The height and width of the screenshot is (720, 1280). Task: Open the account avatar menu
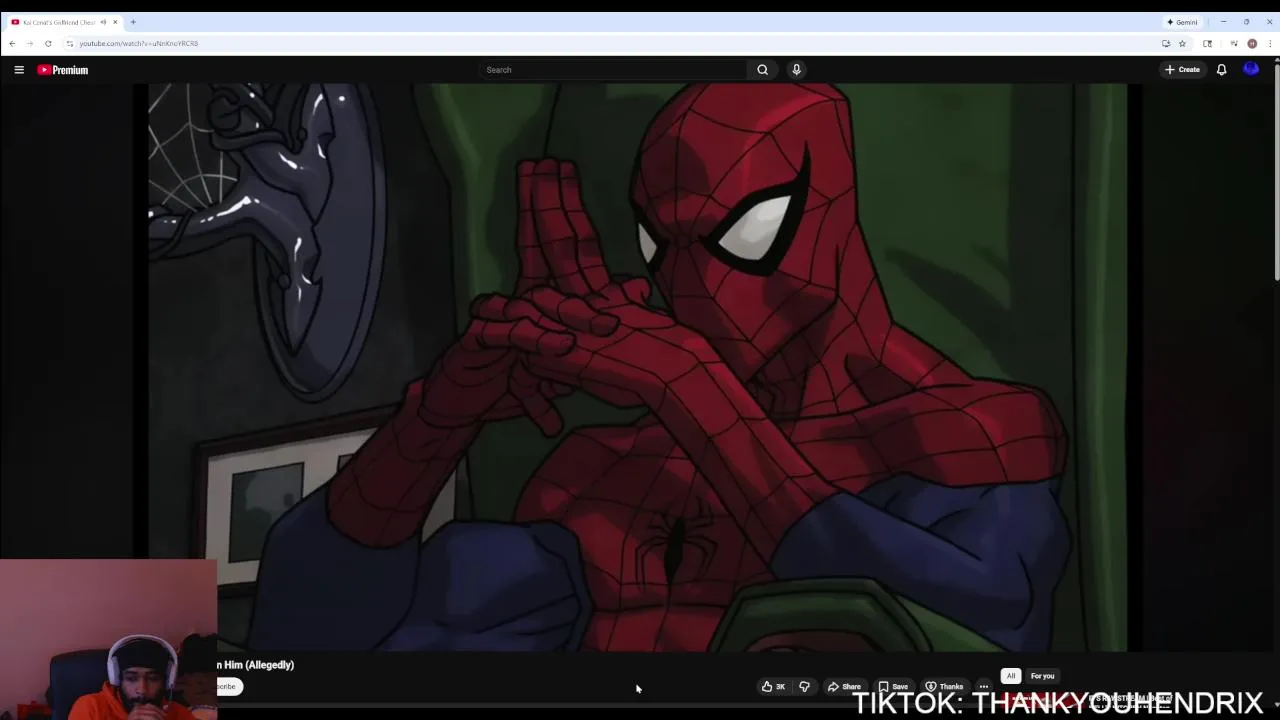1251,69
